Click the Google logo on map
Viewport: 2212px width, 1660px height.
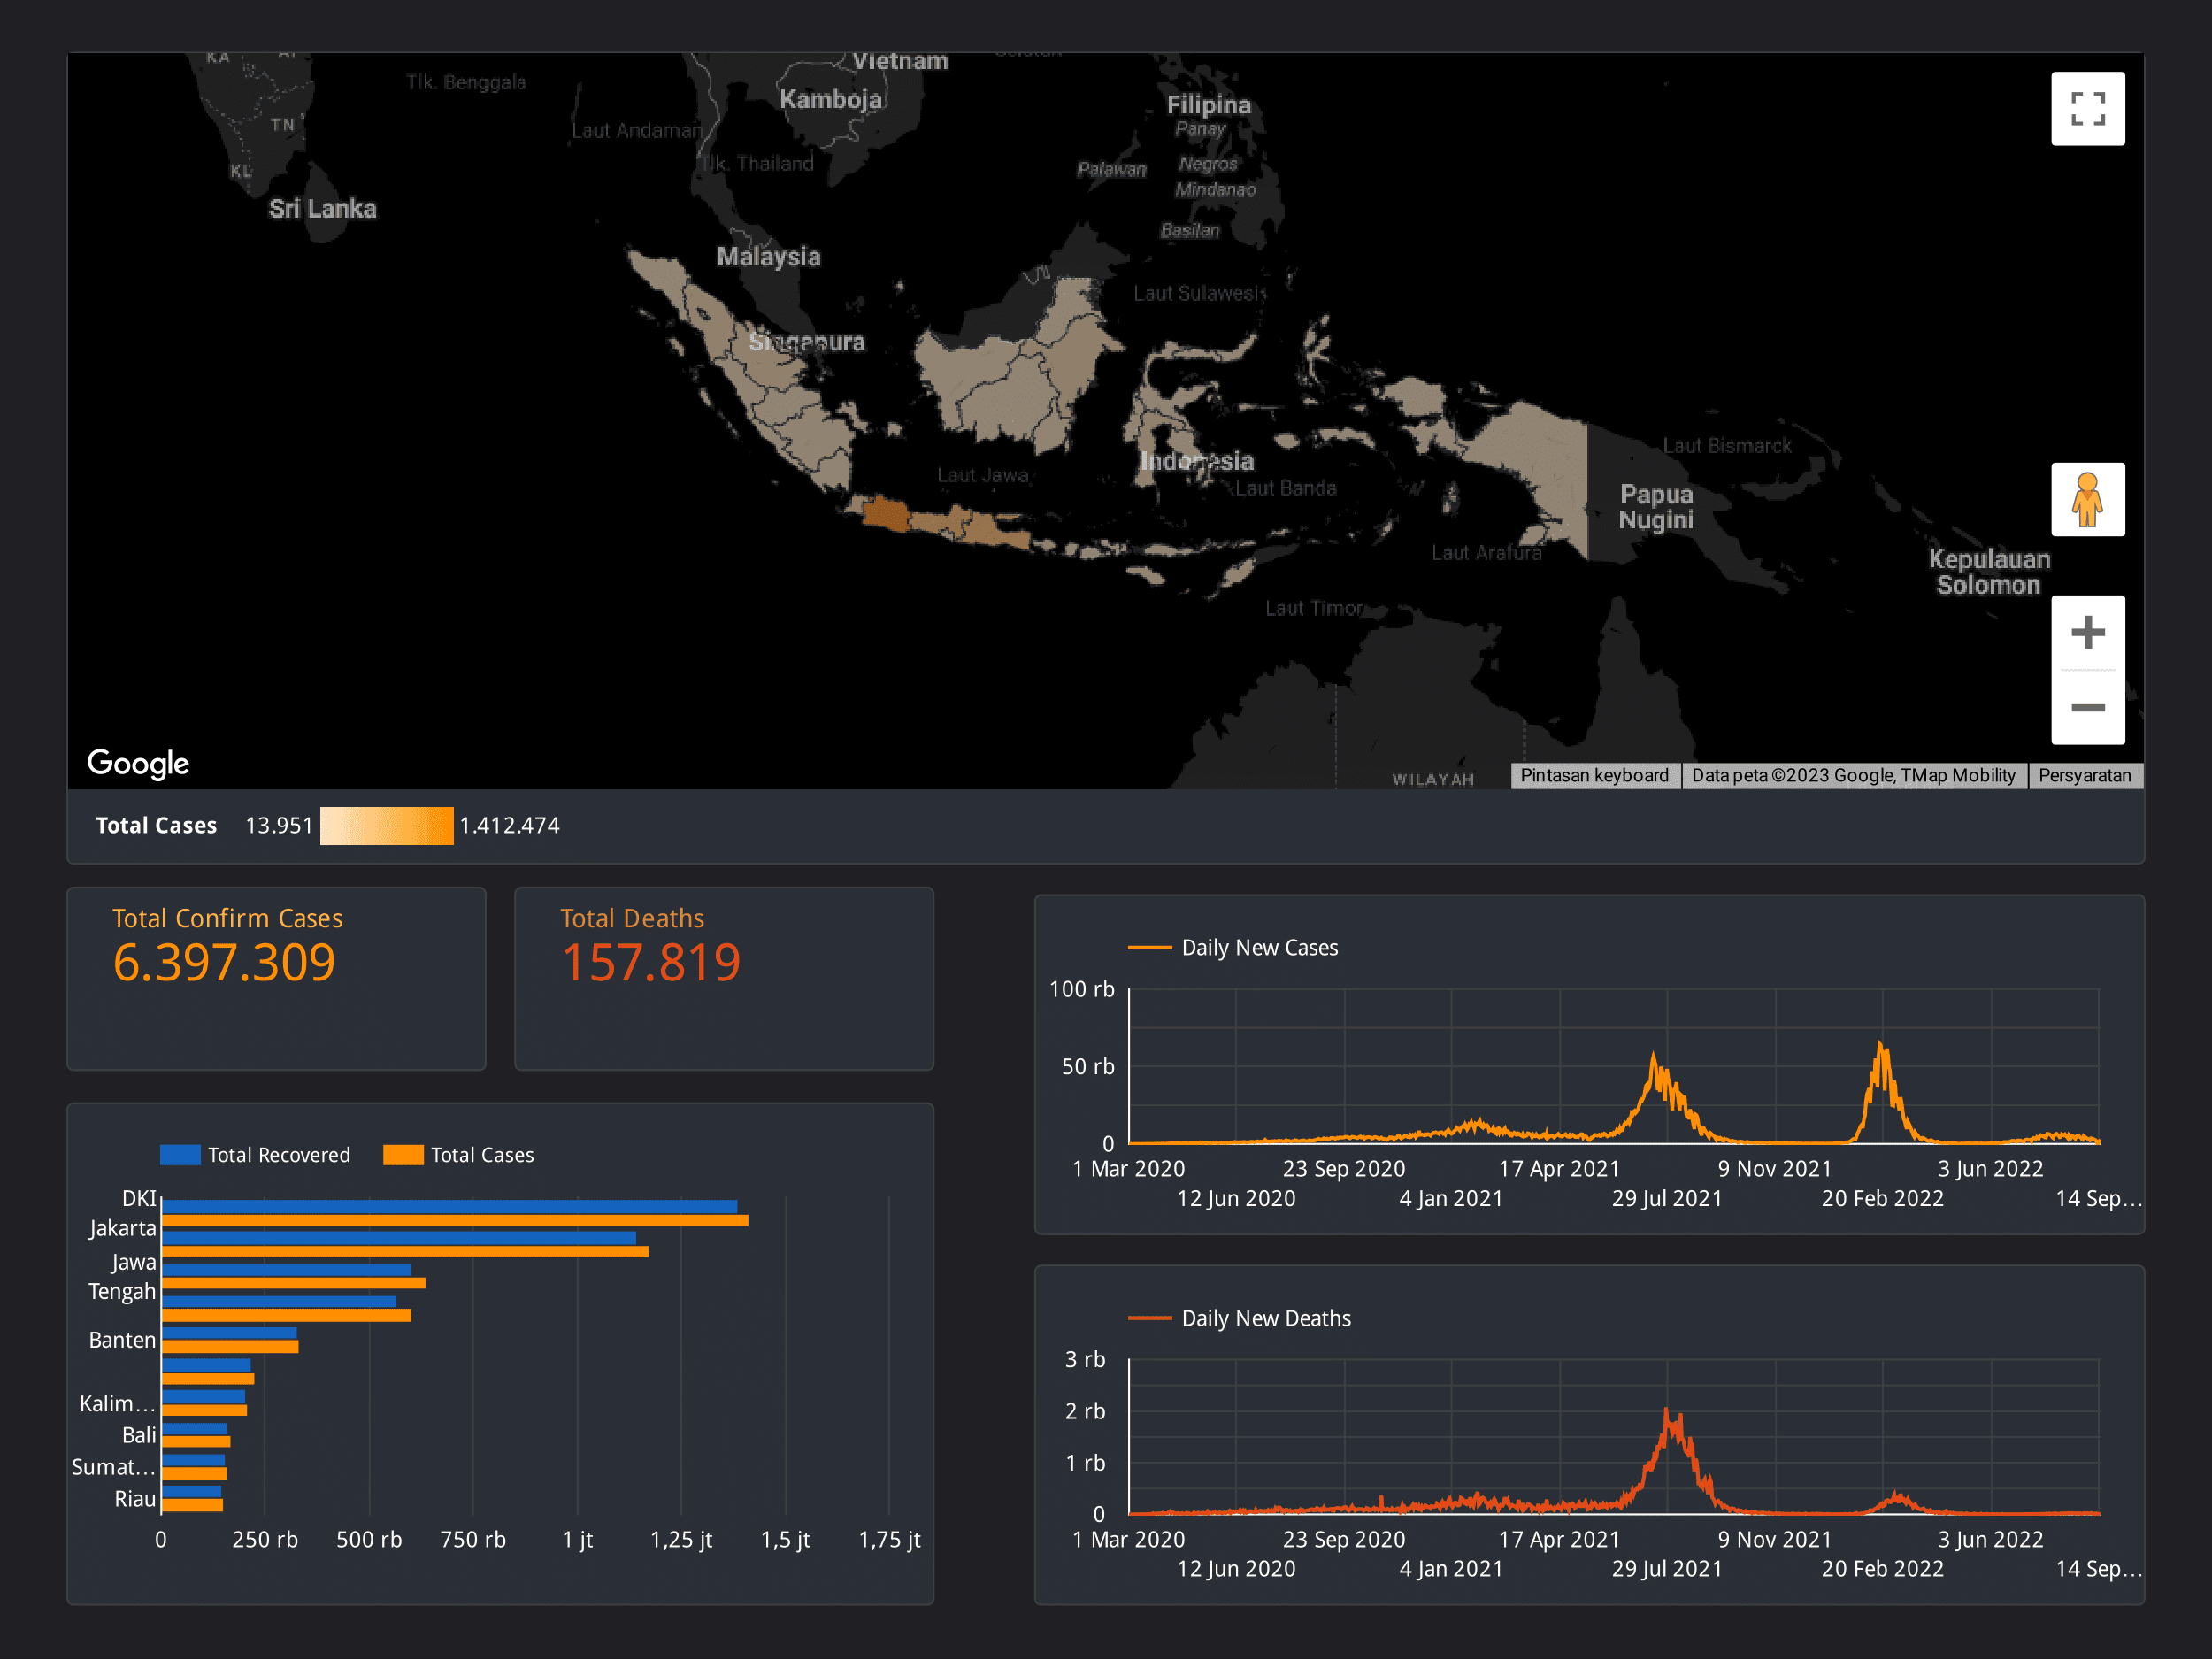pyautogui.click(x=138, y=764)
